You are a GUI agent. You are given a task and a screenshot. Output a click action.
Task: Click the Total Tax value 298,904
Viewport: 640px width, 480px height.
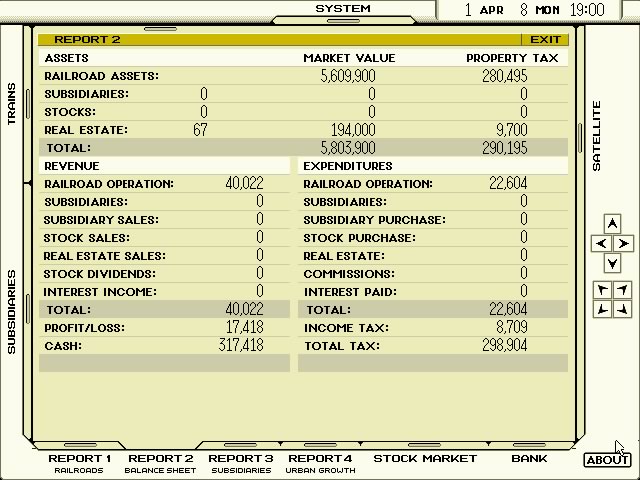click(x=504, y=345)
